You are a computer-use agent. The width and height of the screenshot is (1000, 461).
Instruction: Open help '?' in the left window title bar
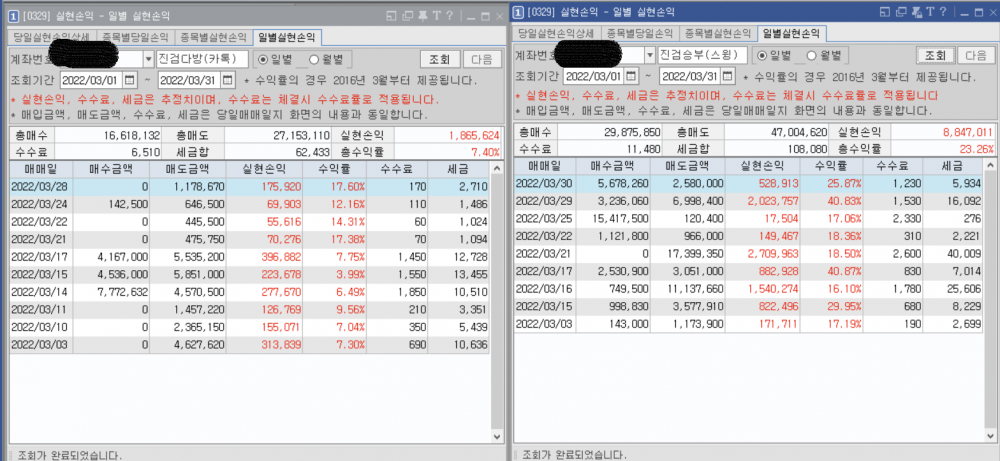pos(450,14)
